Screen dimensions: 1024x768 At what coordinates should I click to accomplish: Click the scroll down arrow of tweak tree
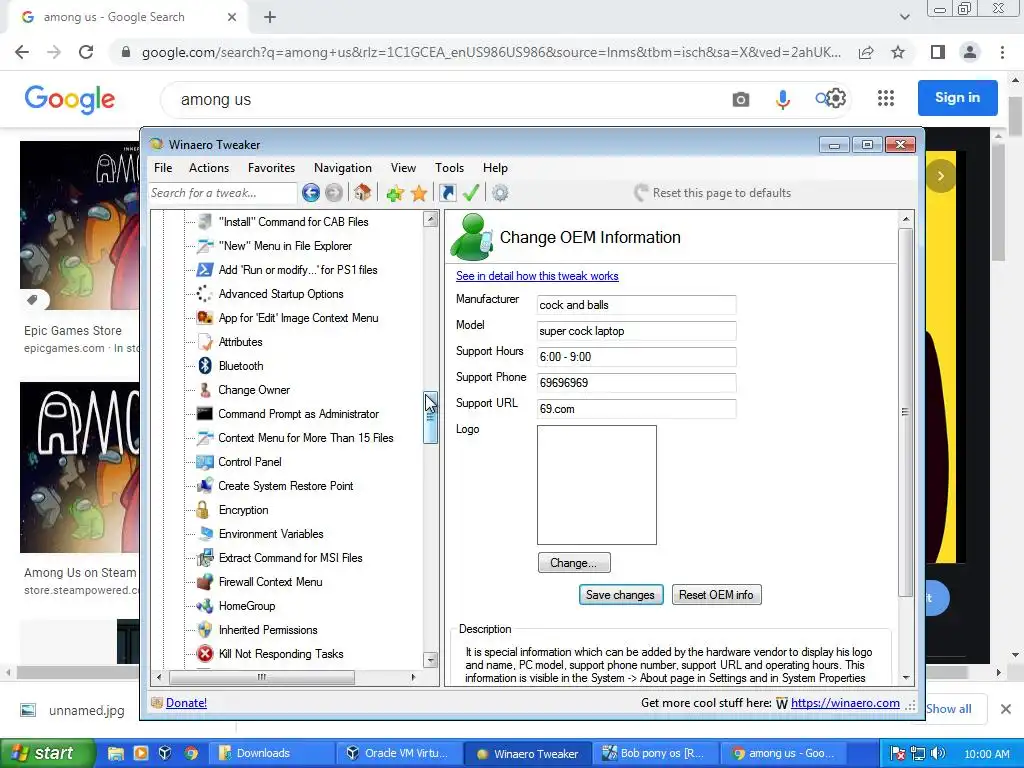click(x=430, y=660)
